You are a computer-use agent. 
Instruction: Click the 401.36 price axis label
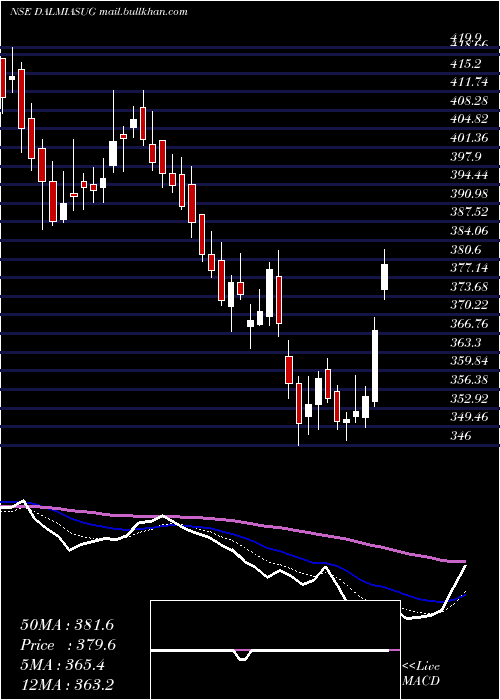click(x=469, y=138)
